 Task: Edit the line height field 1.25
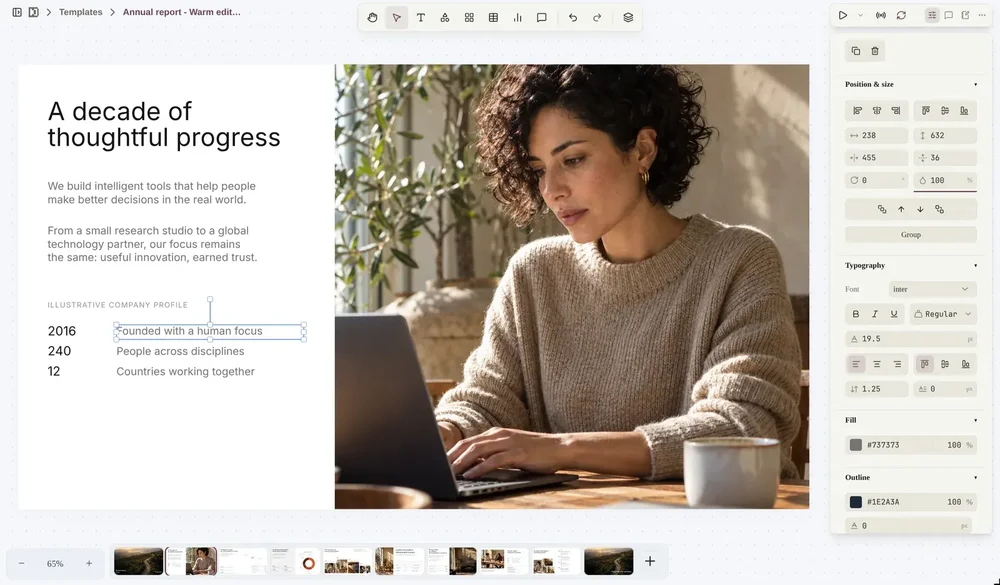[876, 389]
